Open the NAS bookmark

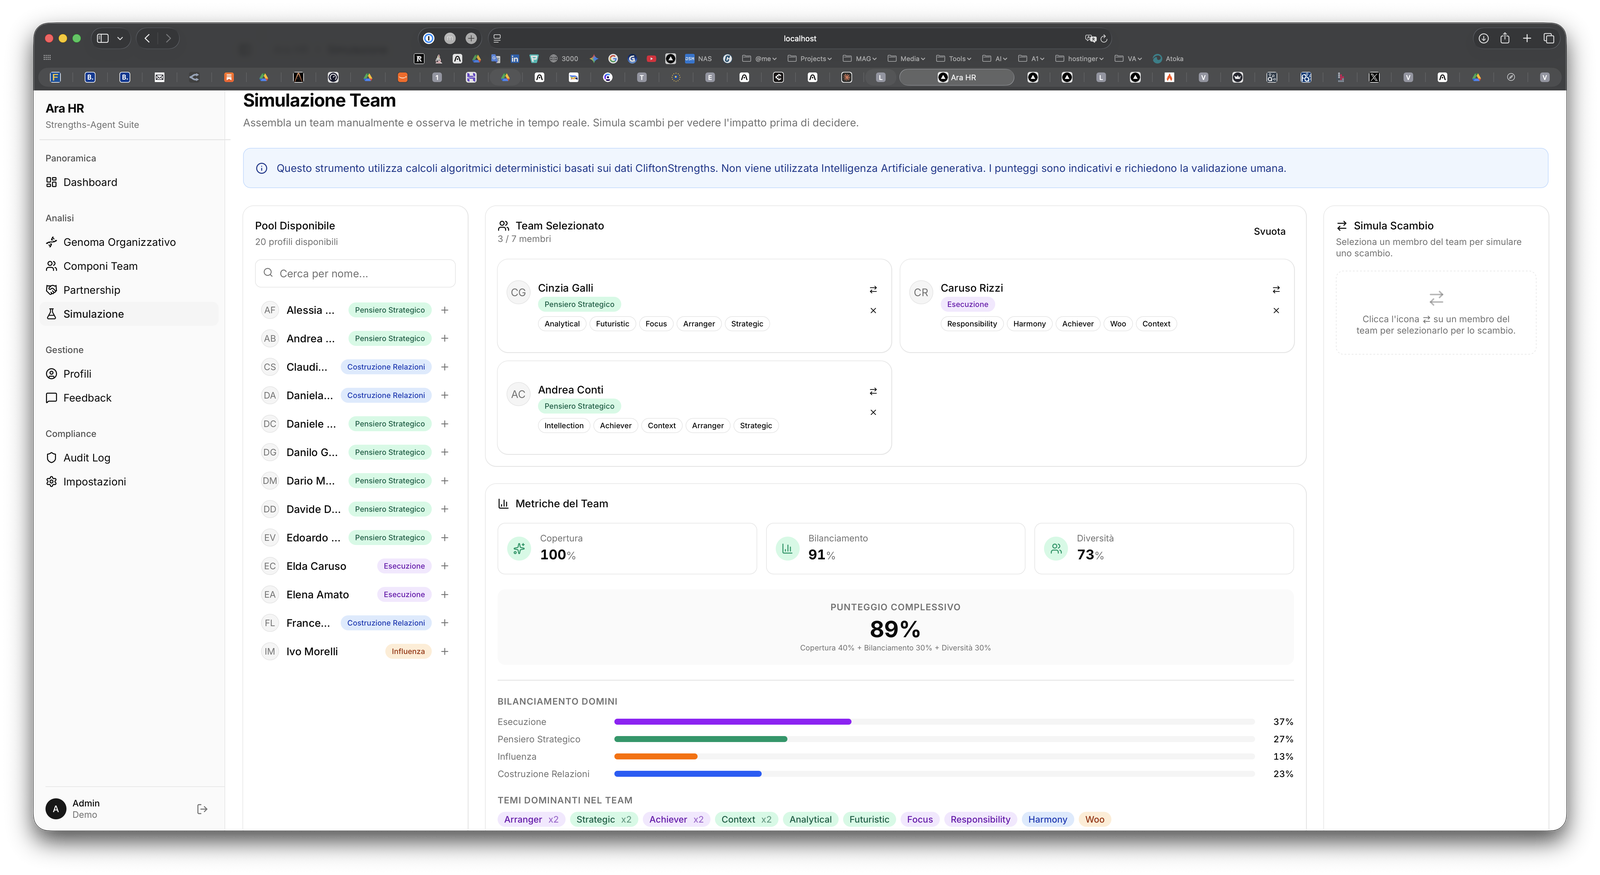[x=699, y=59]
